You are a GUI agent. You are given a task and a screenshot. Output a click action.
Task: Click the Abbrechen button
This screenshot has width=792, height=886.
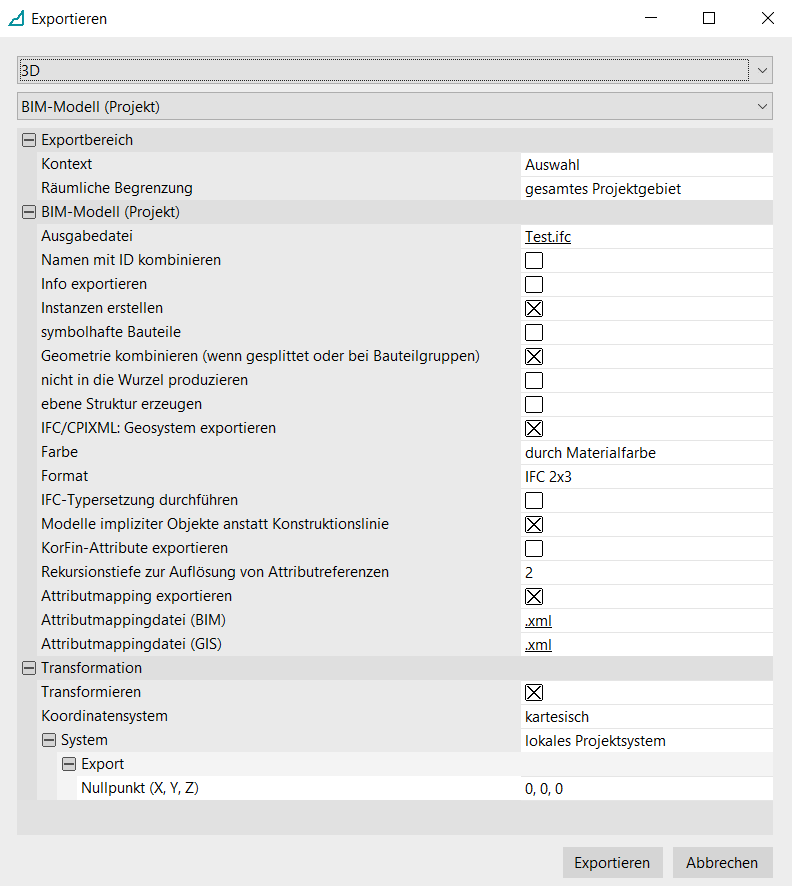click(722, 862)
